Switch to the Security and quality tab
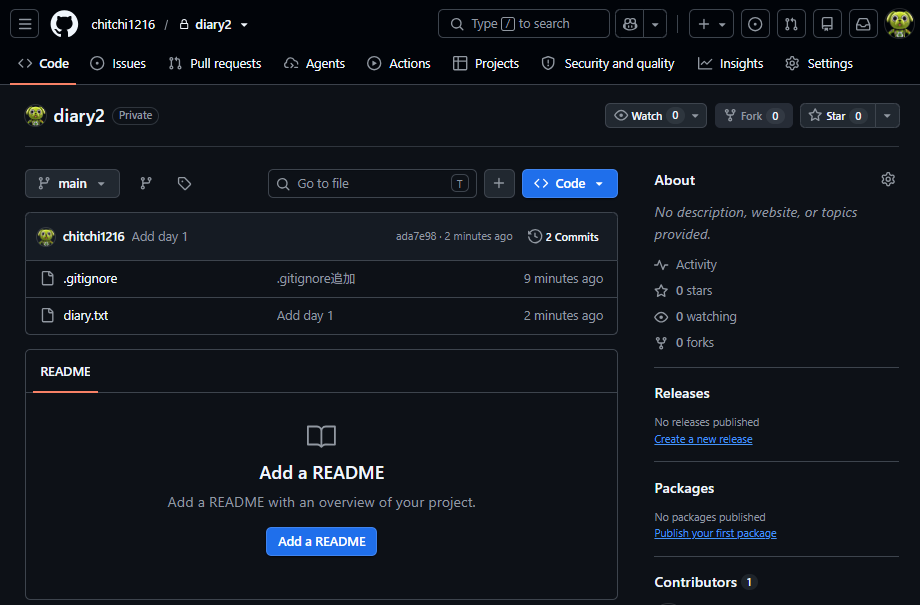 click(x=608, y=63)
